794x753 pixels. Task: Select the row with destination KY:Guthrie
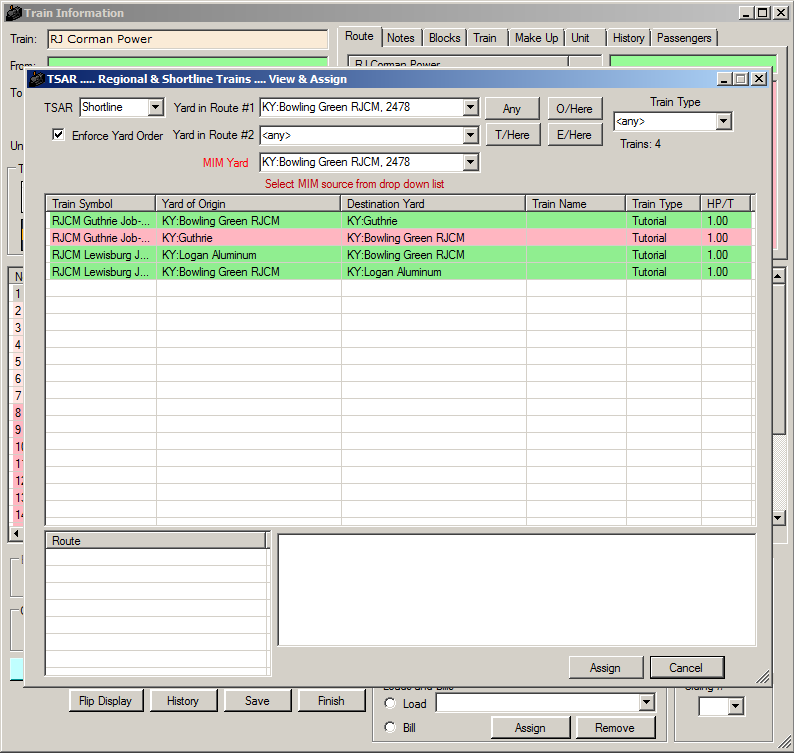coord(399,221)
